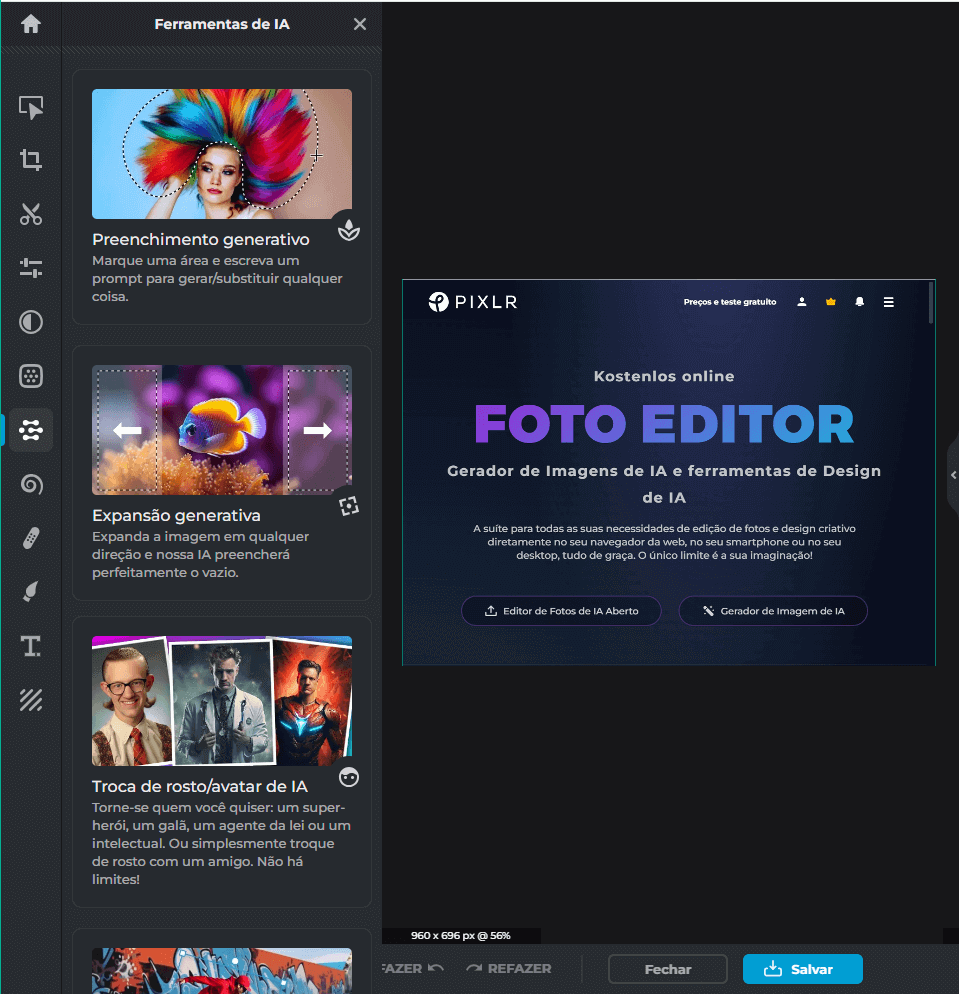Click Preços e teste gratuito link
959x994 pixels.
pyautogui.click(x=730, y=302)
